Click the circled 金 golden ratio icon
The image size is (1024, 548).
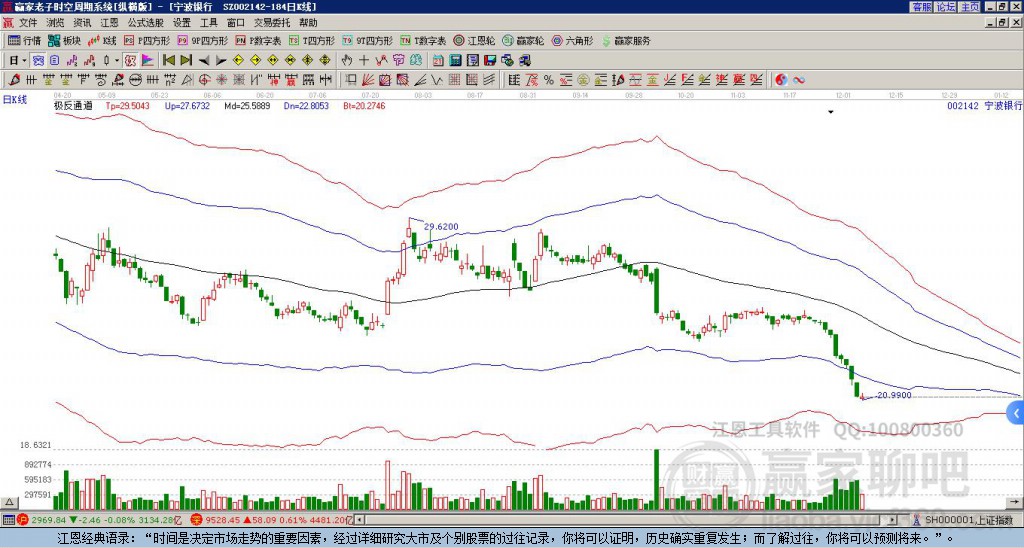tap(583, 80)
